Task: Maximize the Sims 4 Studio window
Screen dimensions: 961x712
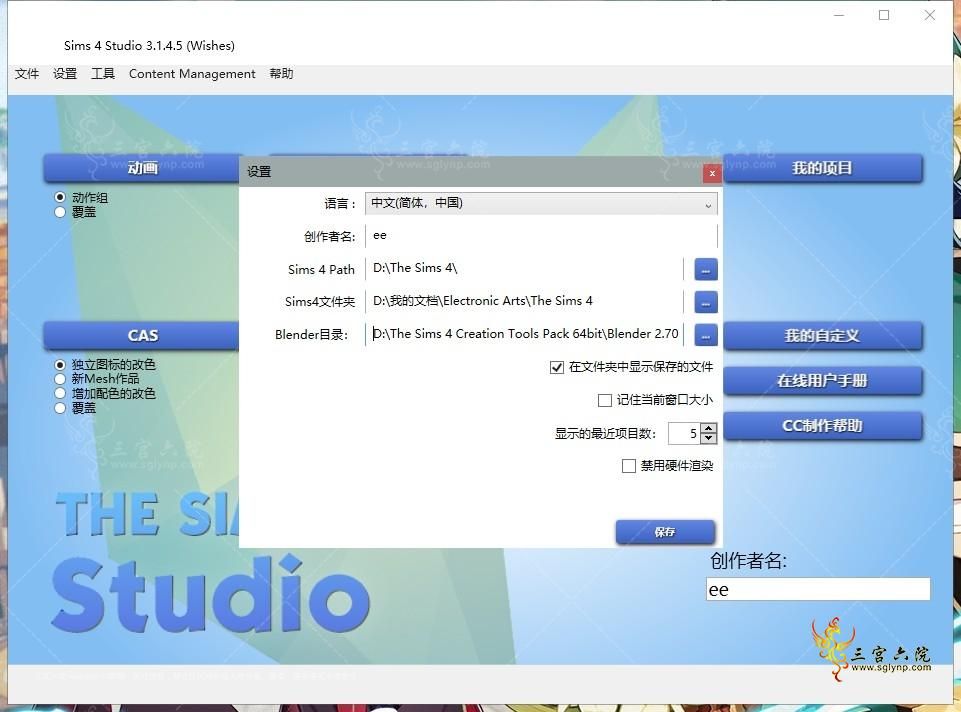Action: 884,15
